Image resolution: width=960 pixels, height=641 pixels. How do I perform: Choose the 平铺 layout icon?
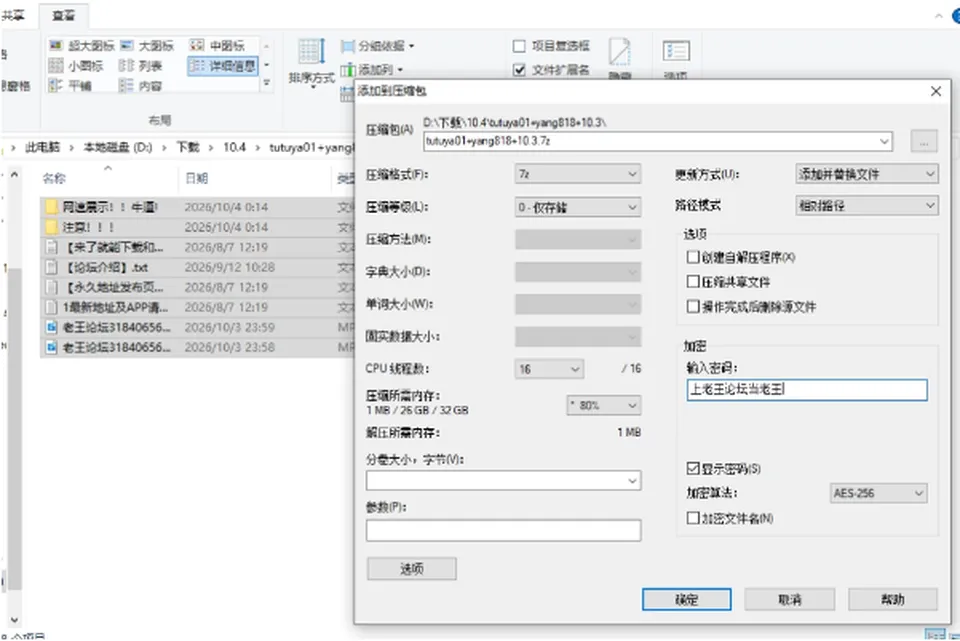point(56,86)
